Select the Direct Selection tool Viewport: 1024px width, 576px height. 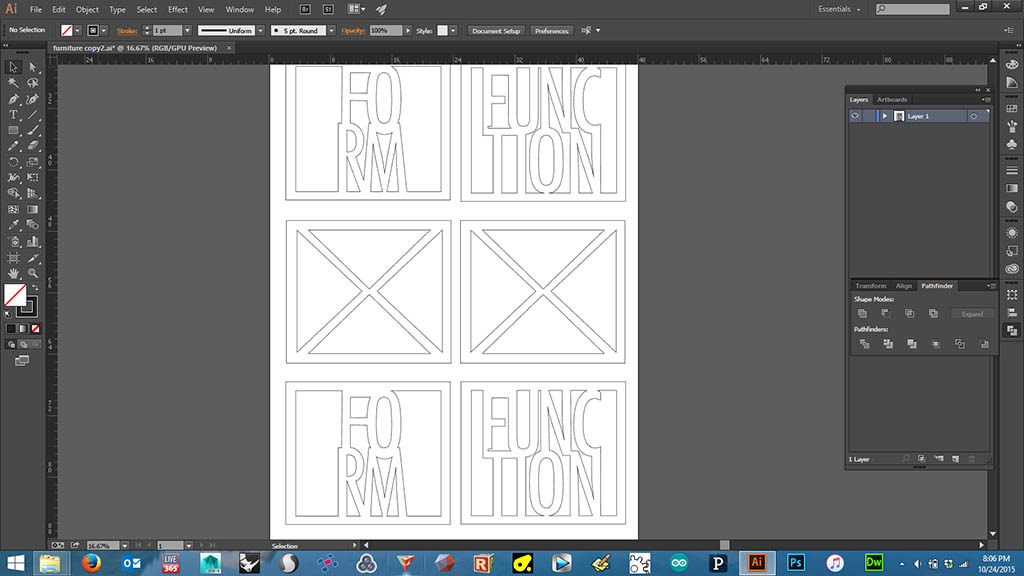[x=33, y=67]
